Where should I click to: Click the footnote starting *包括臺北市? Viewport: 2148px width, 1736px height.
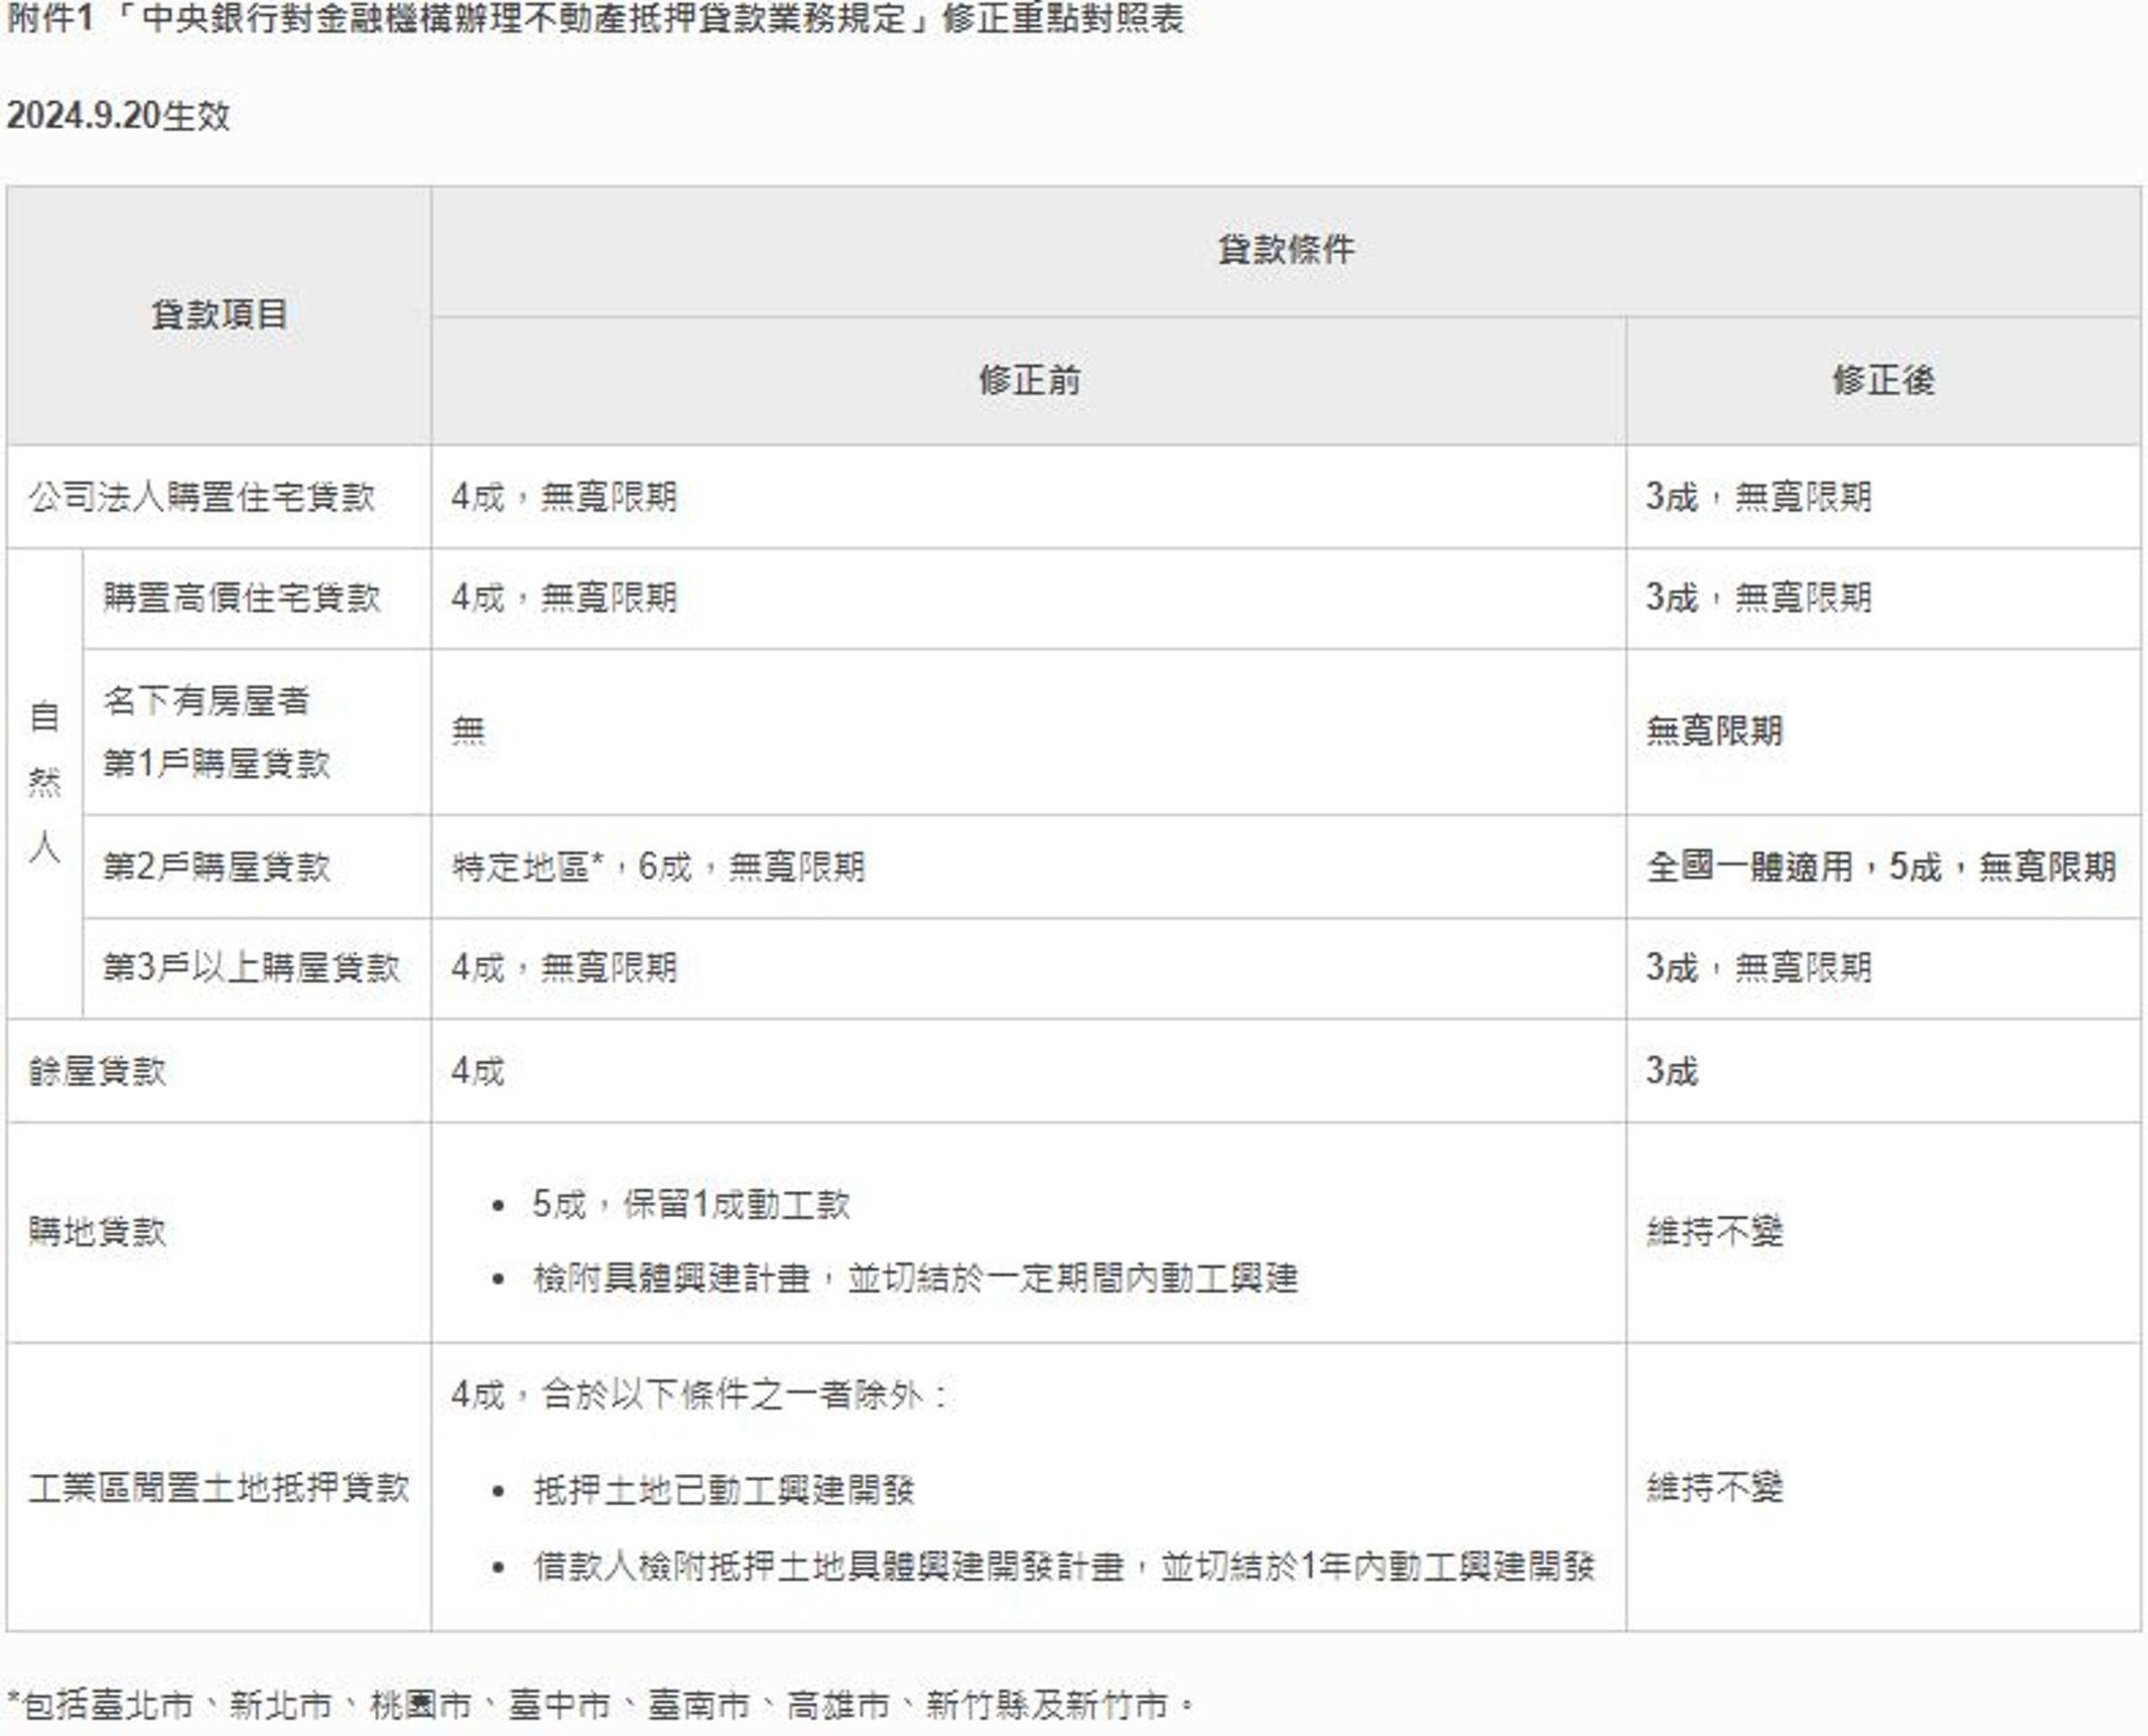(600, 1705)
